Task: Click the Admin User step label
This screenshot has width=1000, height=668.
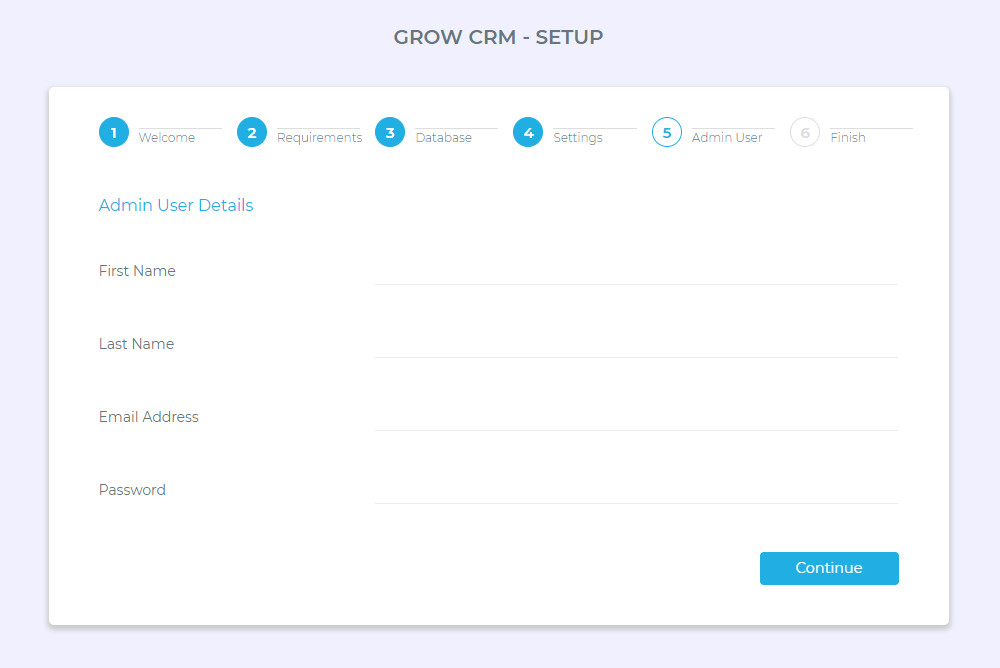Action: [x=727, y=137]
